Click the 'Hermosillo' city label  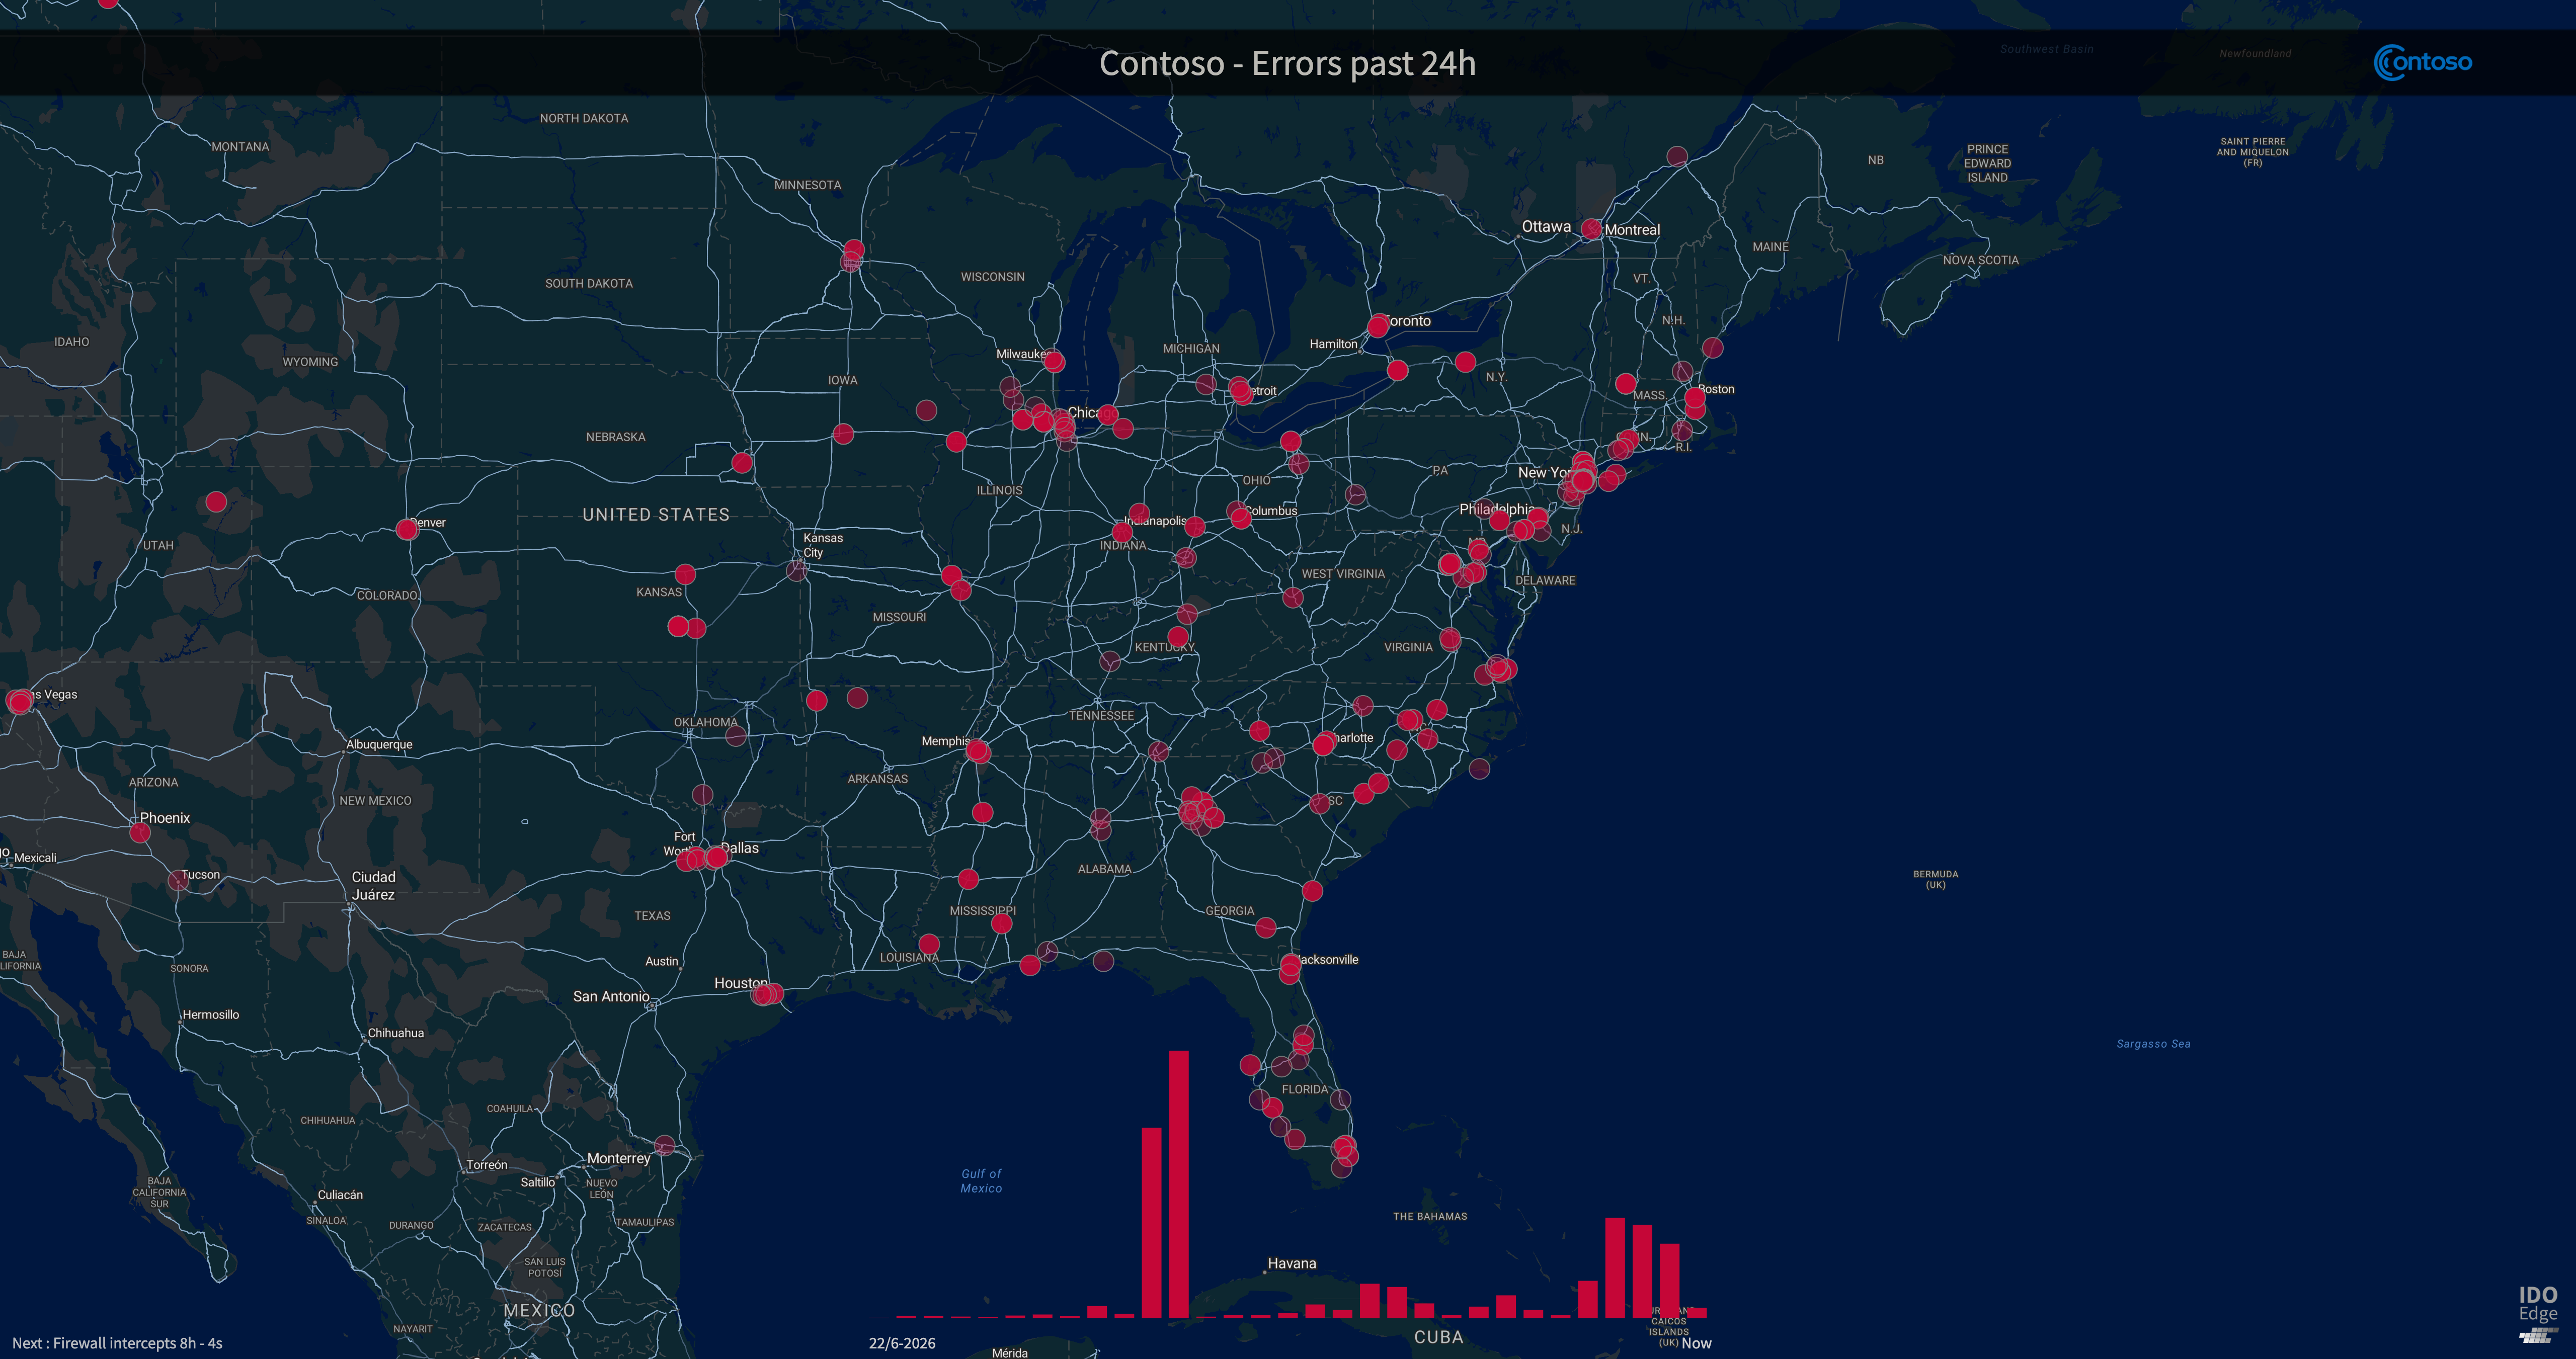211,1014
